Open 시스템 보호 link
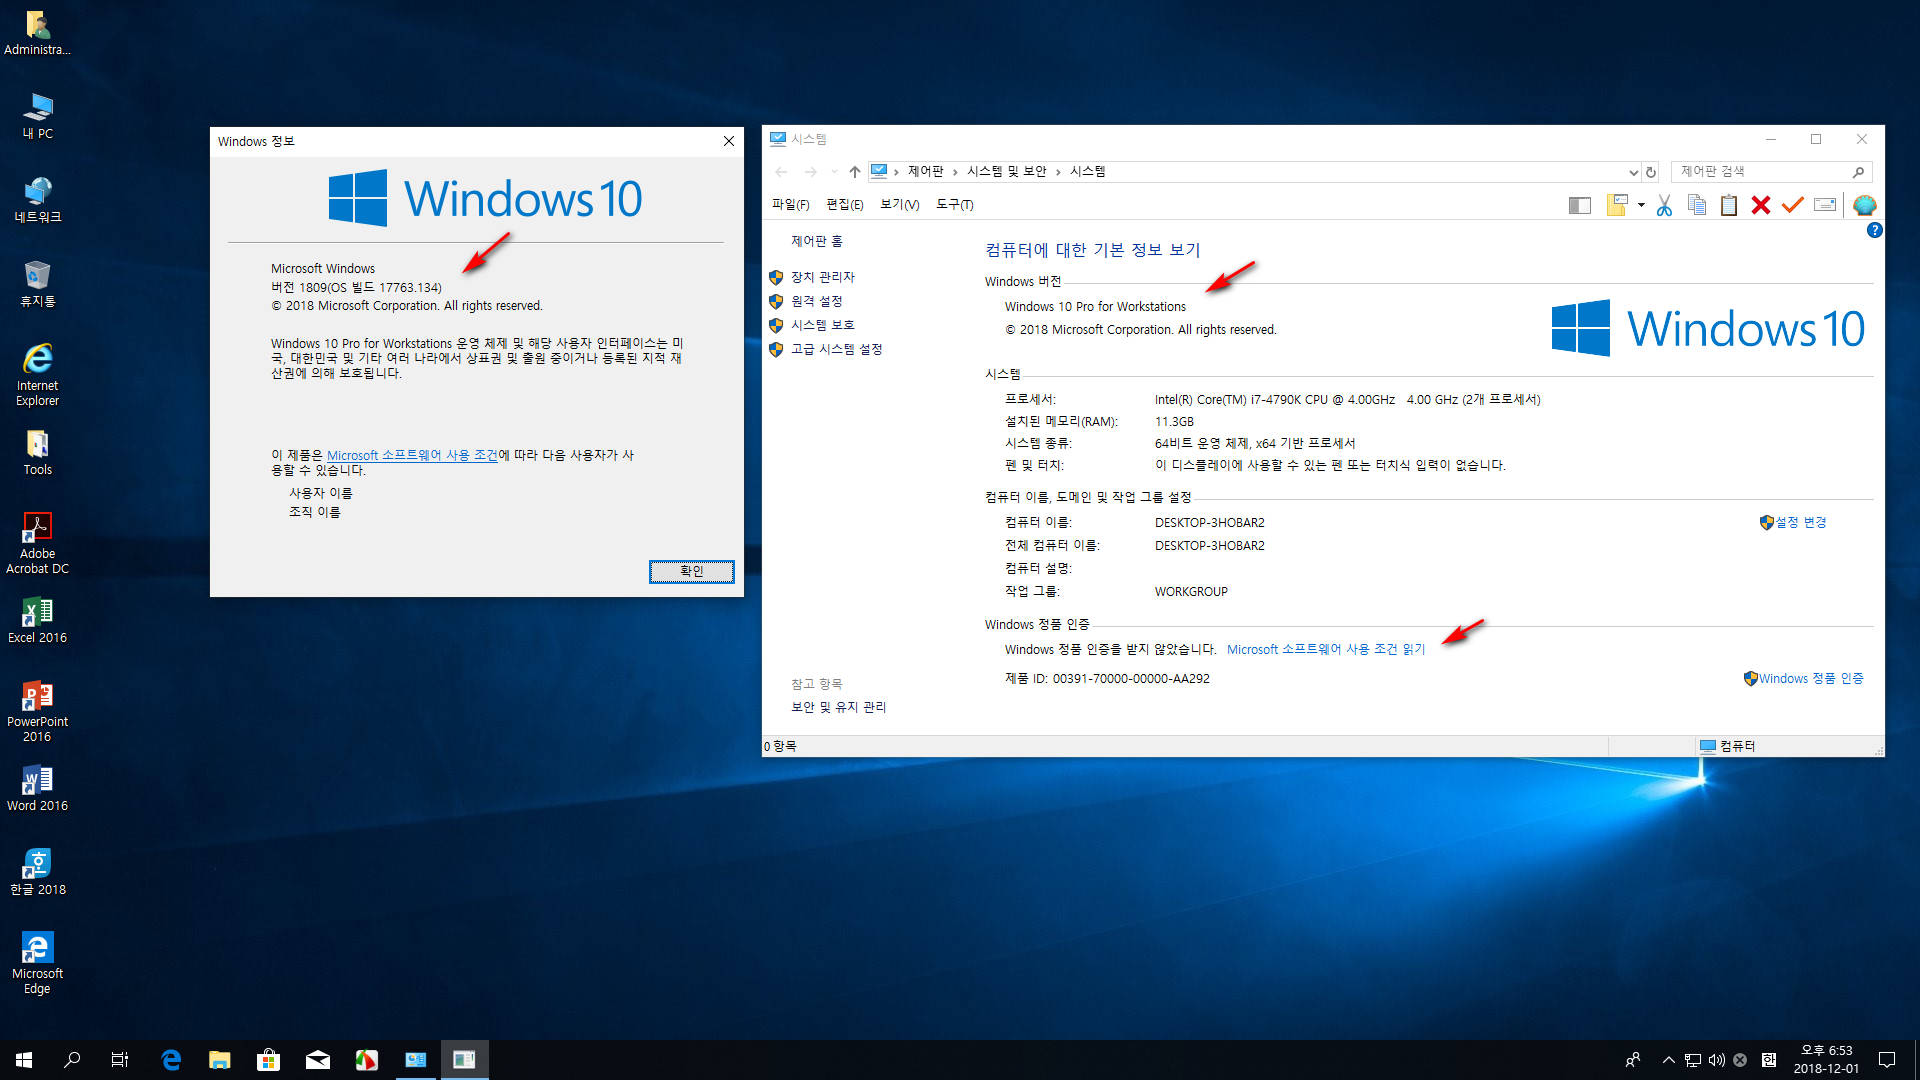Viewport: 1920px width, 1080px height. pyautogui.click(x=822, y=325)
